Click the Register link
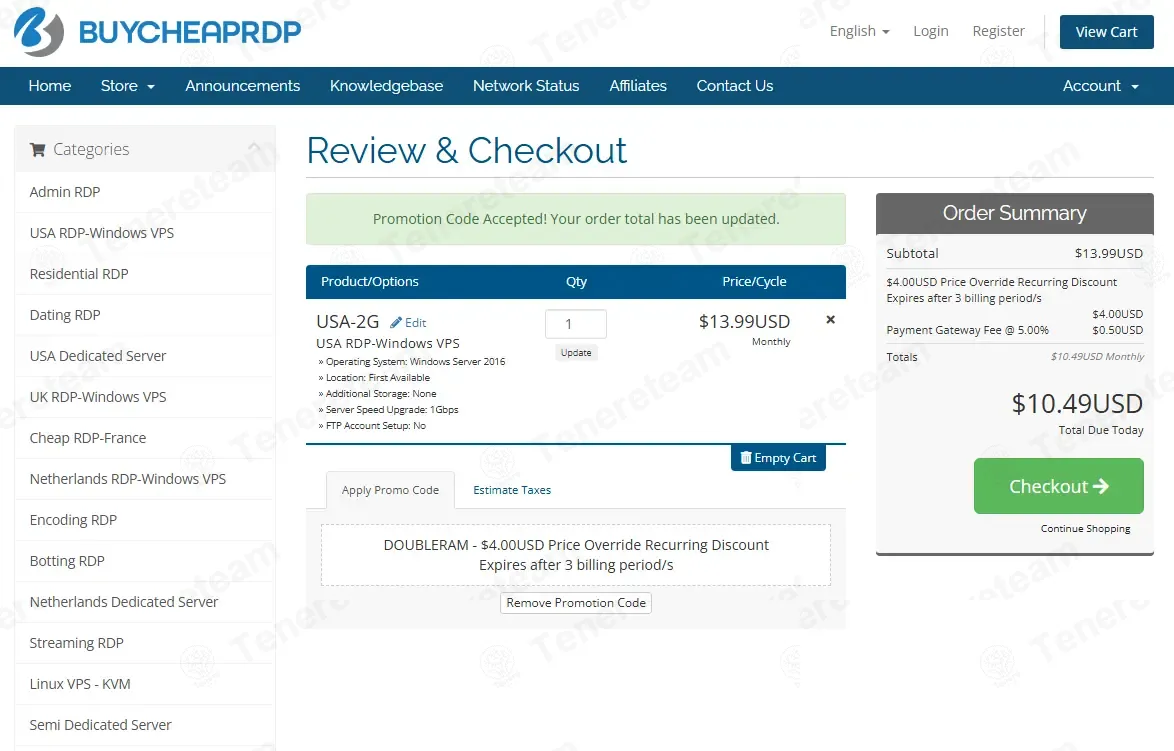This screenshot has height=751, width=1174. 998,31
